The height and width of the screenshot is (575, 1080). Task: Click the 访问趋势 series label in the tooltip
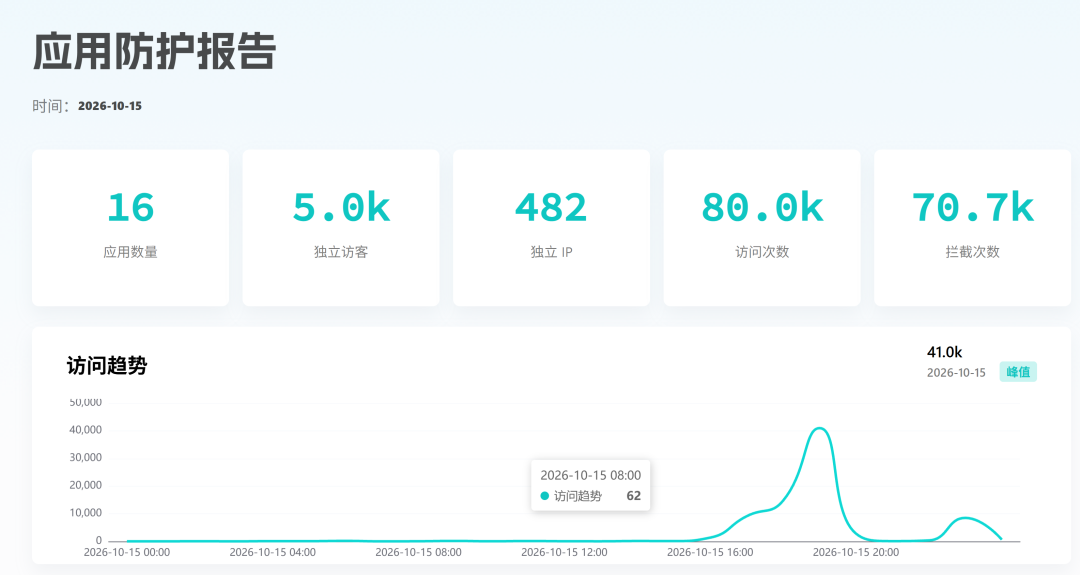pyautogui.click(x=578, y=496)
